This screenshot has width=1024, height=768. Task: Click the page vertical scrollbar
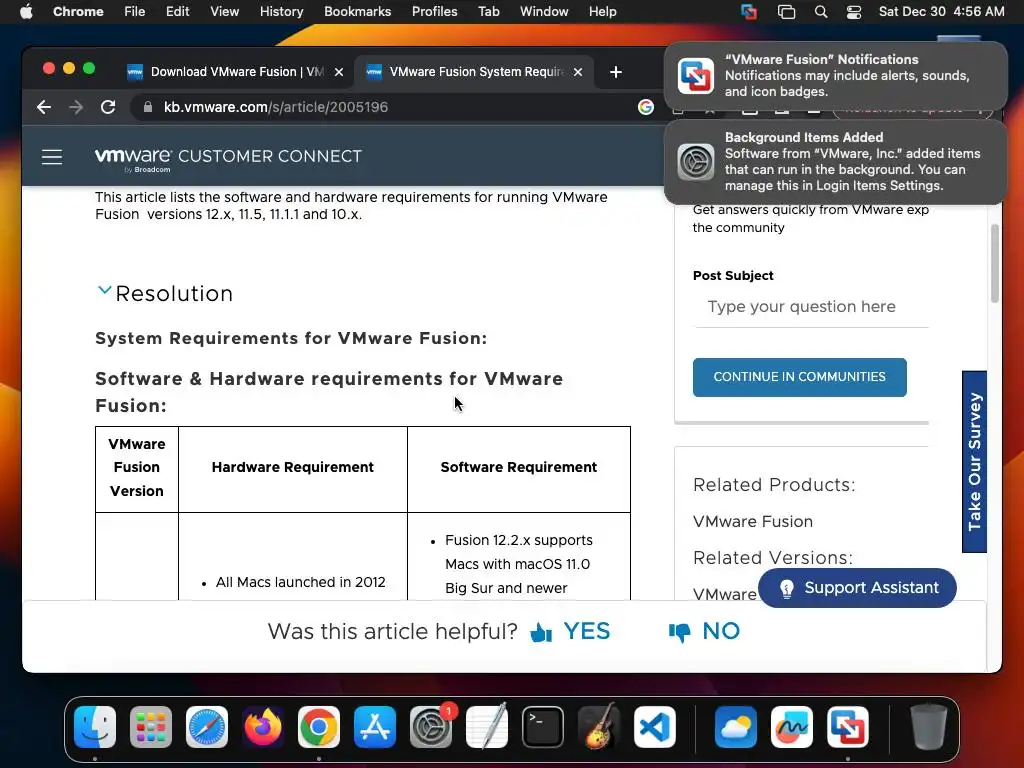pos(995,264)
